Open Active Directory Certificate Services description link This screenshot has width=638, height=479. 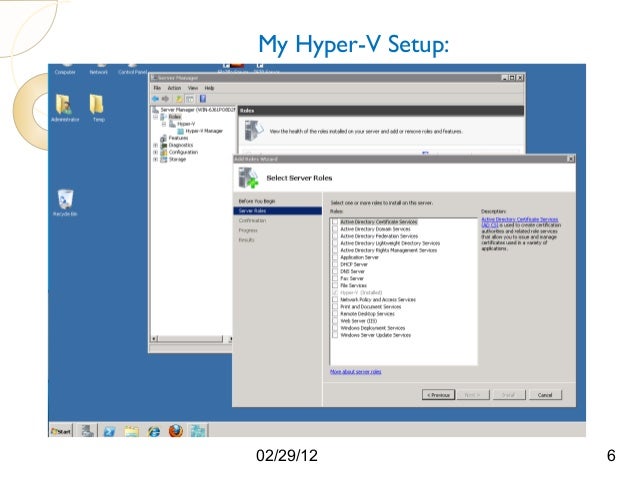point(520,222)
